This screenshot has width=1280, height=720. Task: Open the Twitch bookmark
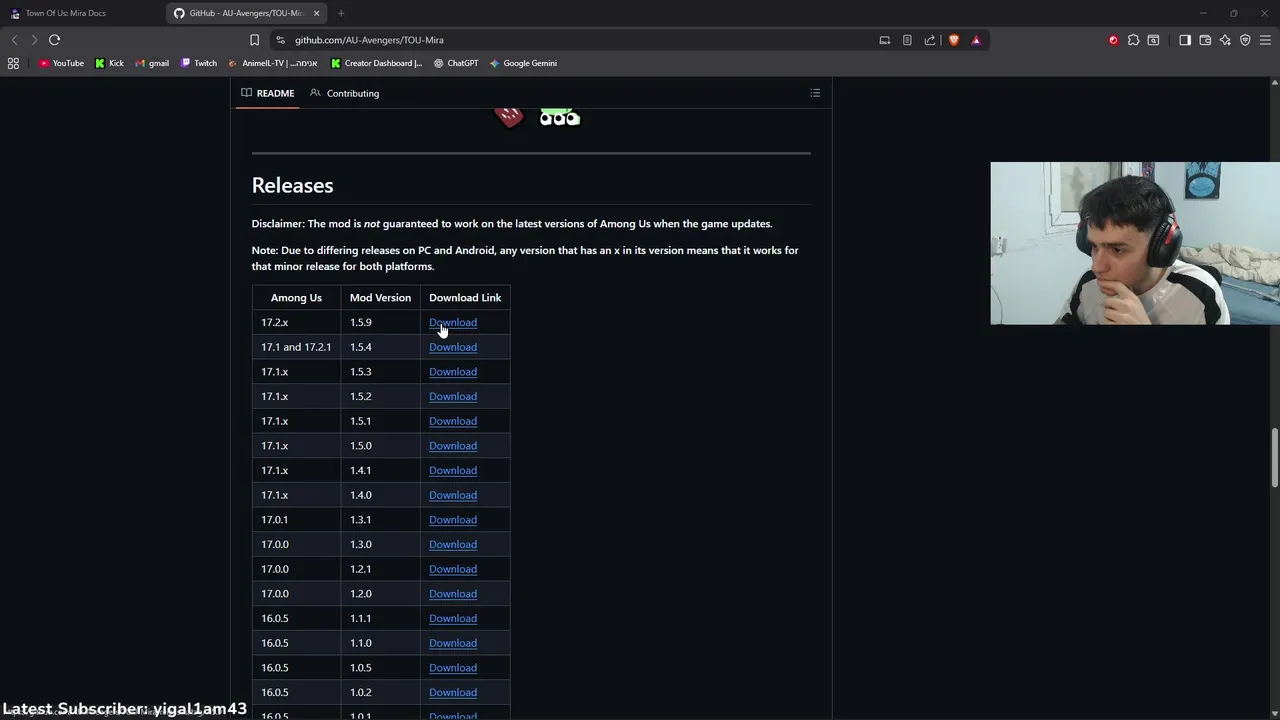click(199, 63)
